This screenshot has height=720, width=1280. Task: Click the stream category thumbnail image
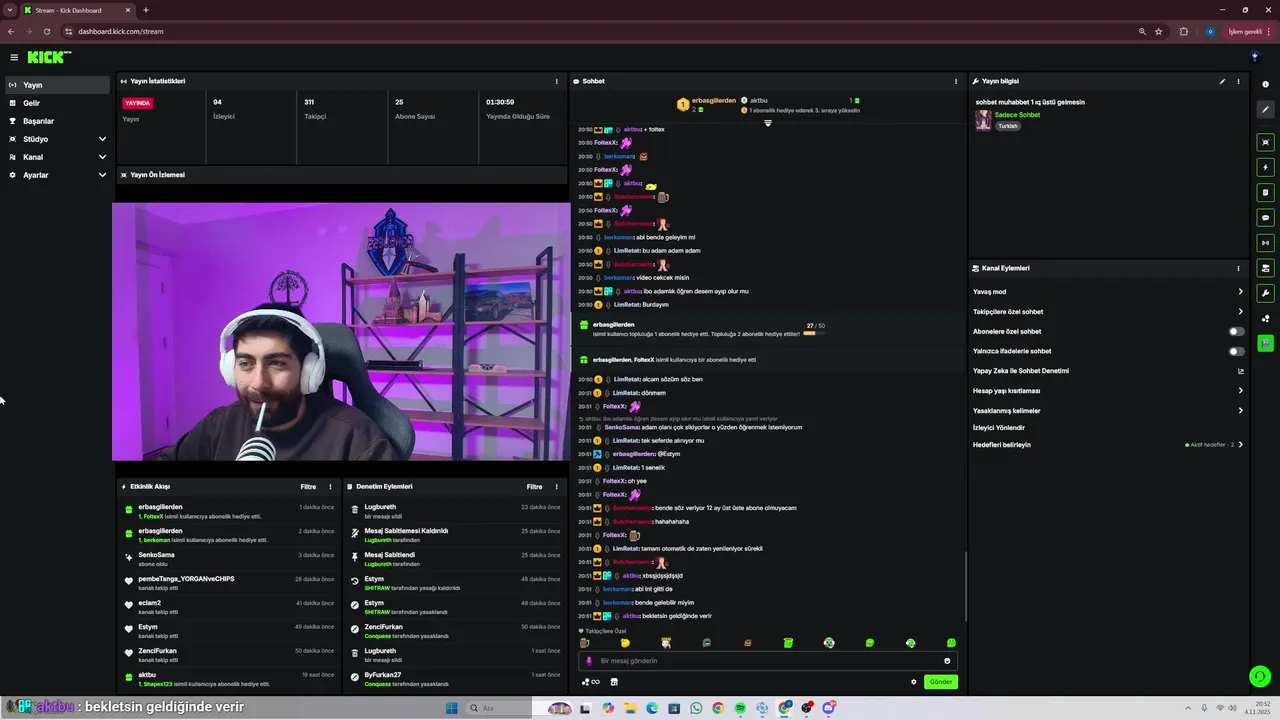[x=983, y=120]
